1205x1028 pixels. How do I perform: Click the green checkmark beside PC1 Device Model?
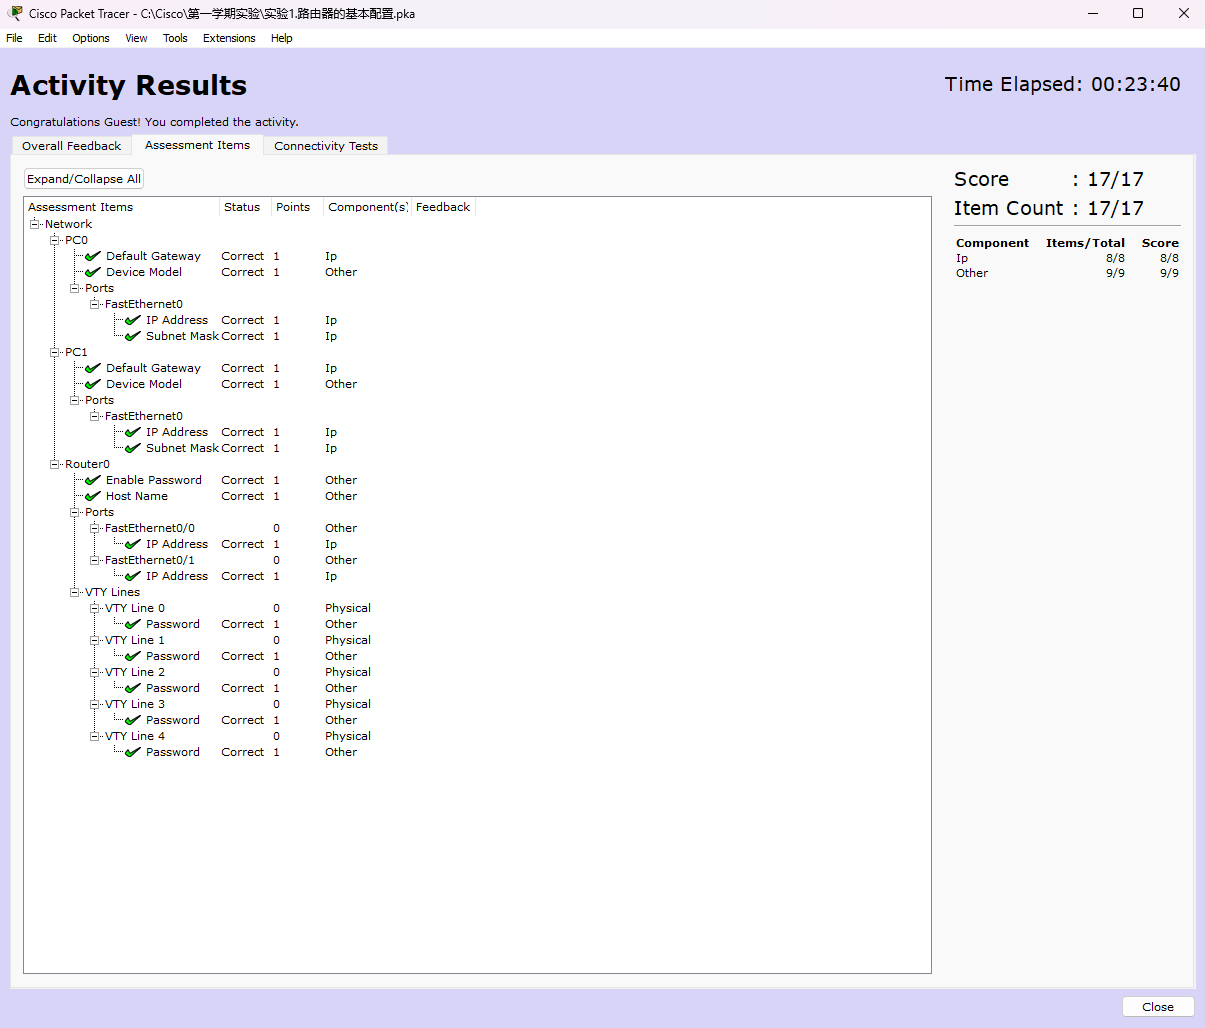pyautogui.click(x=93, y=384)
